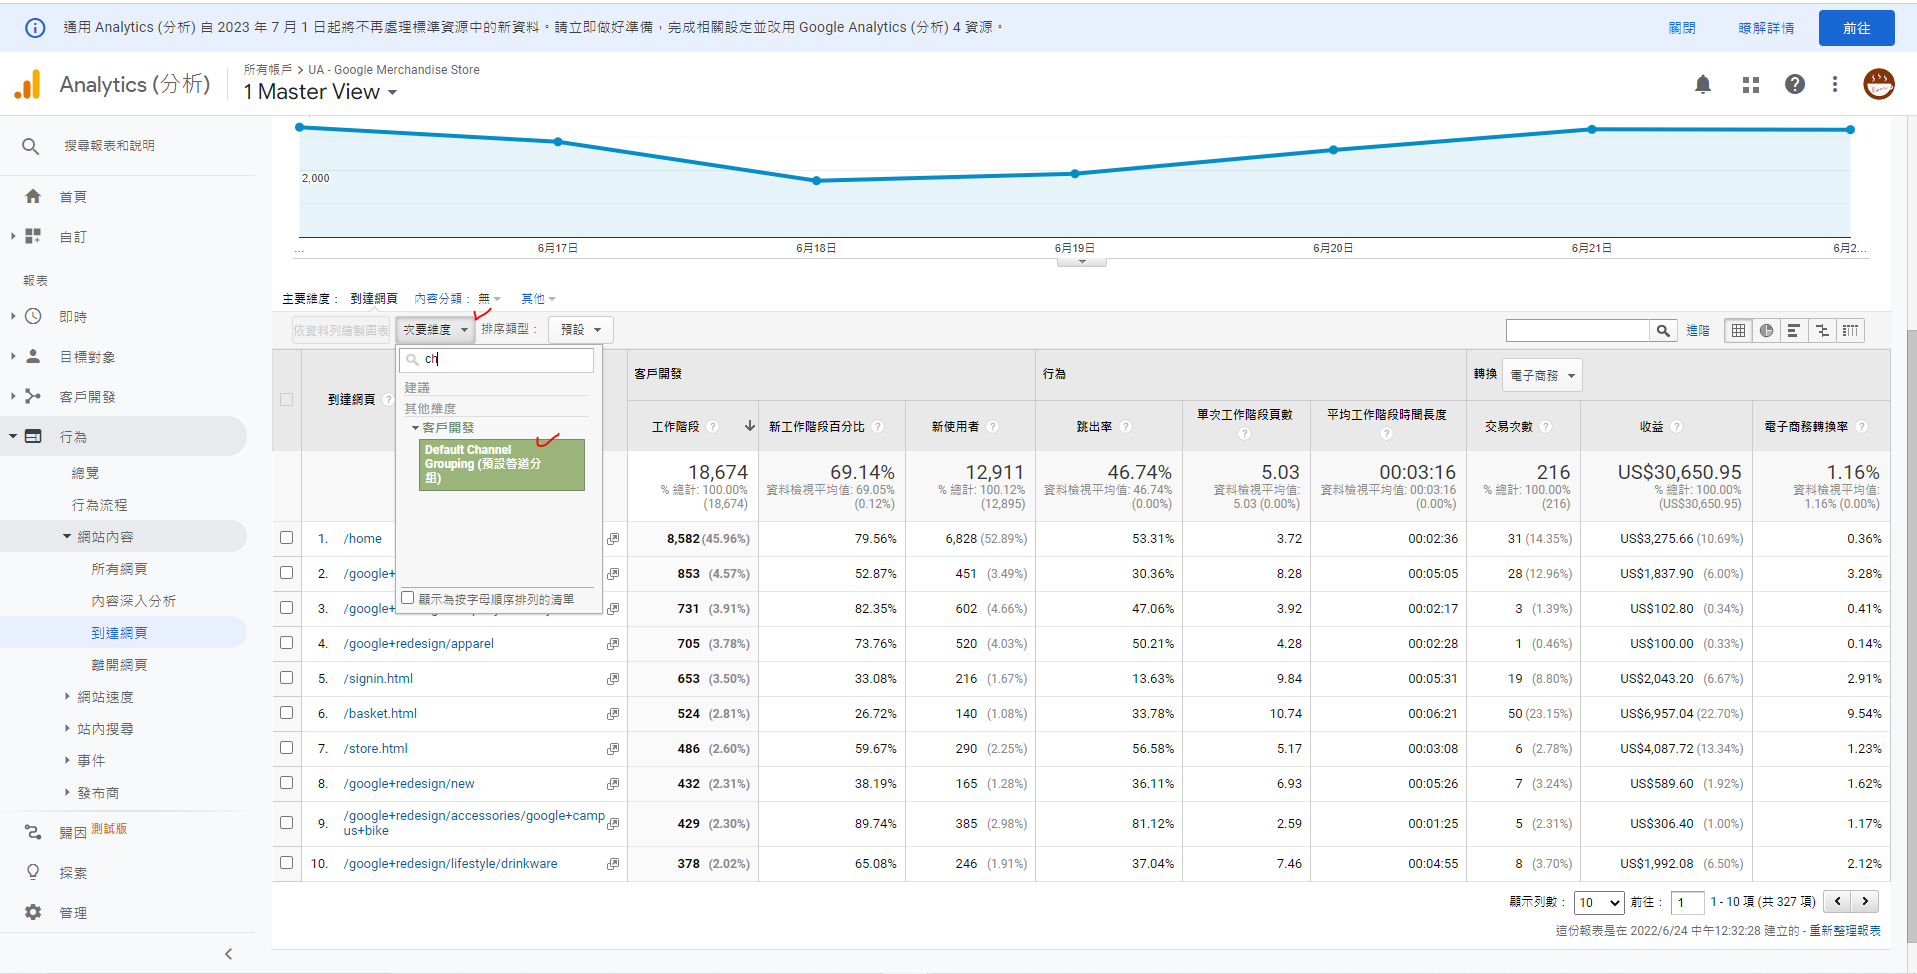Click the table filter search box

click(x=1578, y=331)
